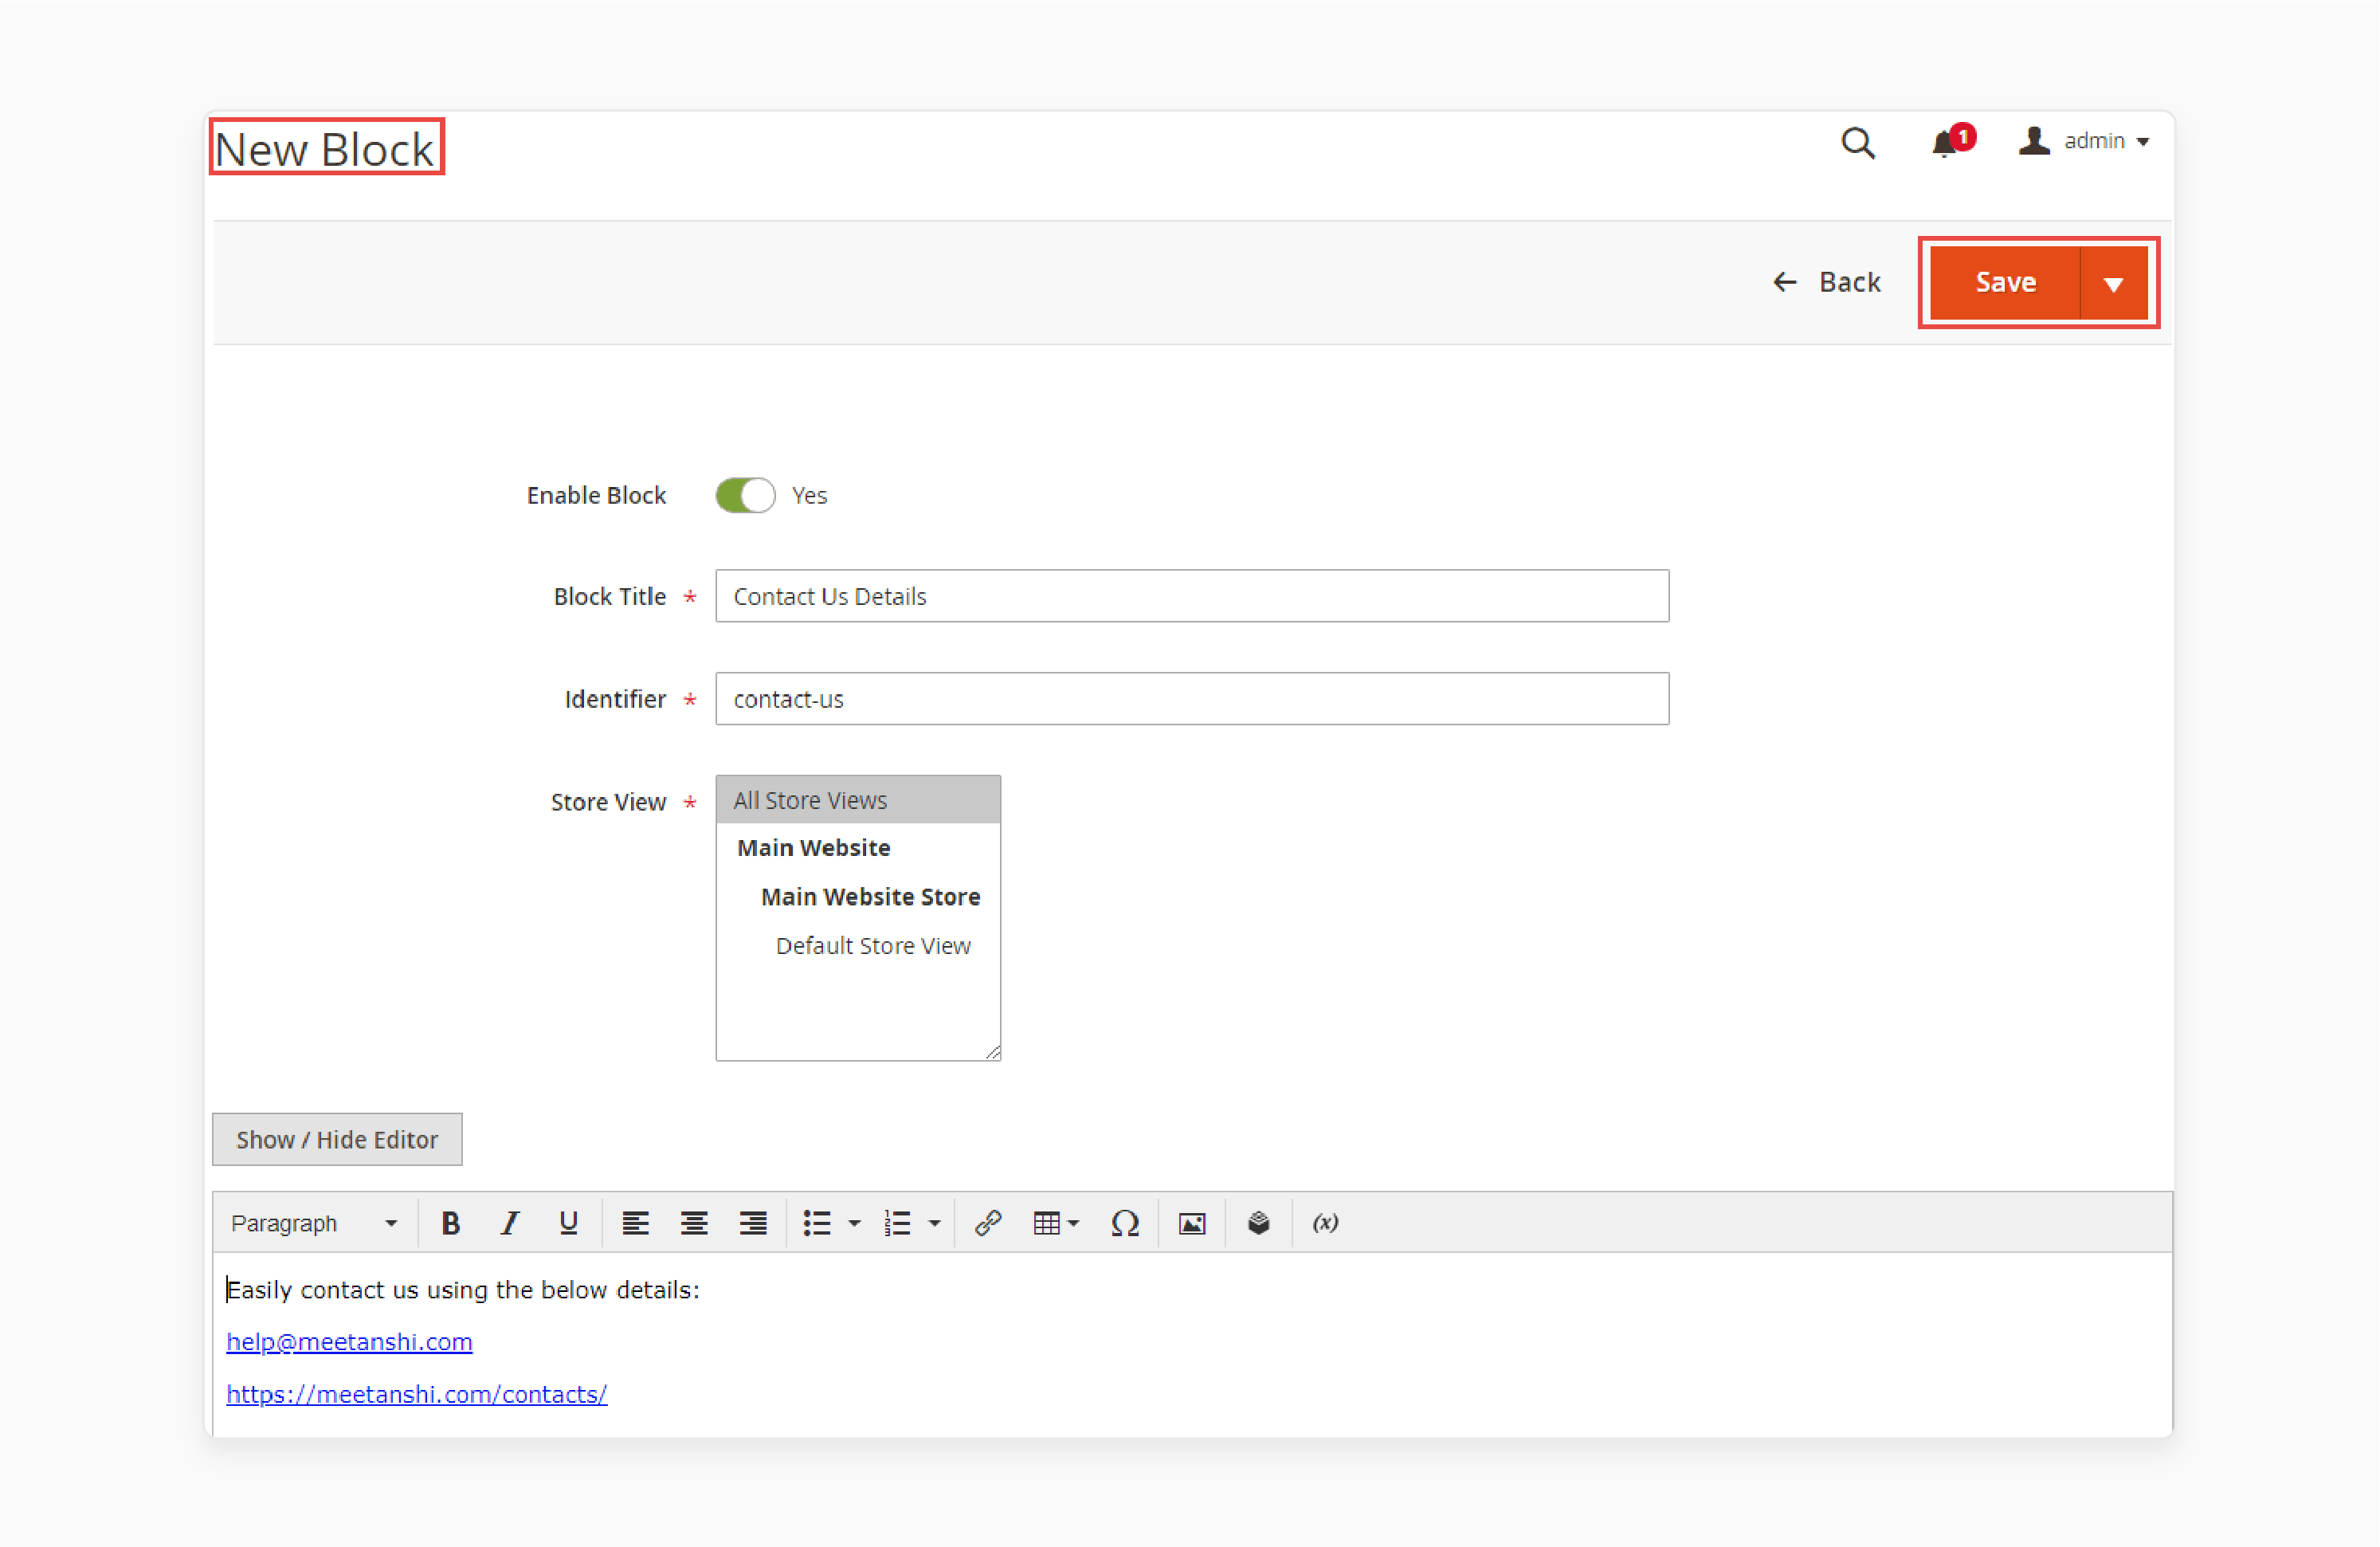Image resolution: width=2380 pixels, height=1547 pixels.
Task: Open the admin search magnifier
Action: [1857, 143]
